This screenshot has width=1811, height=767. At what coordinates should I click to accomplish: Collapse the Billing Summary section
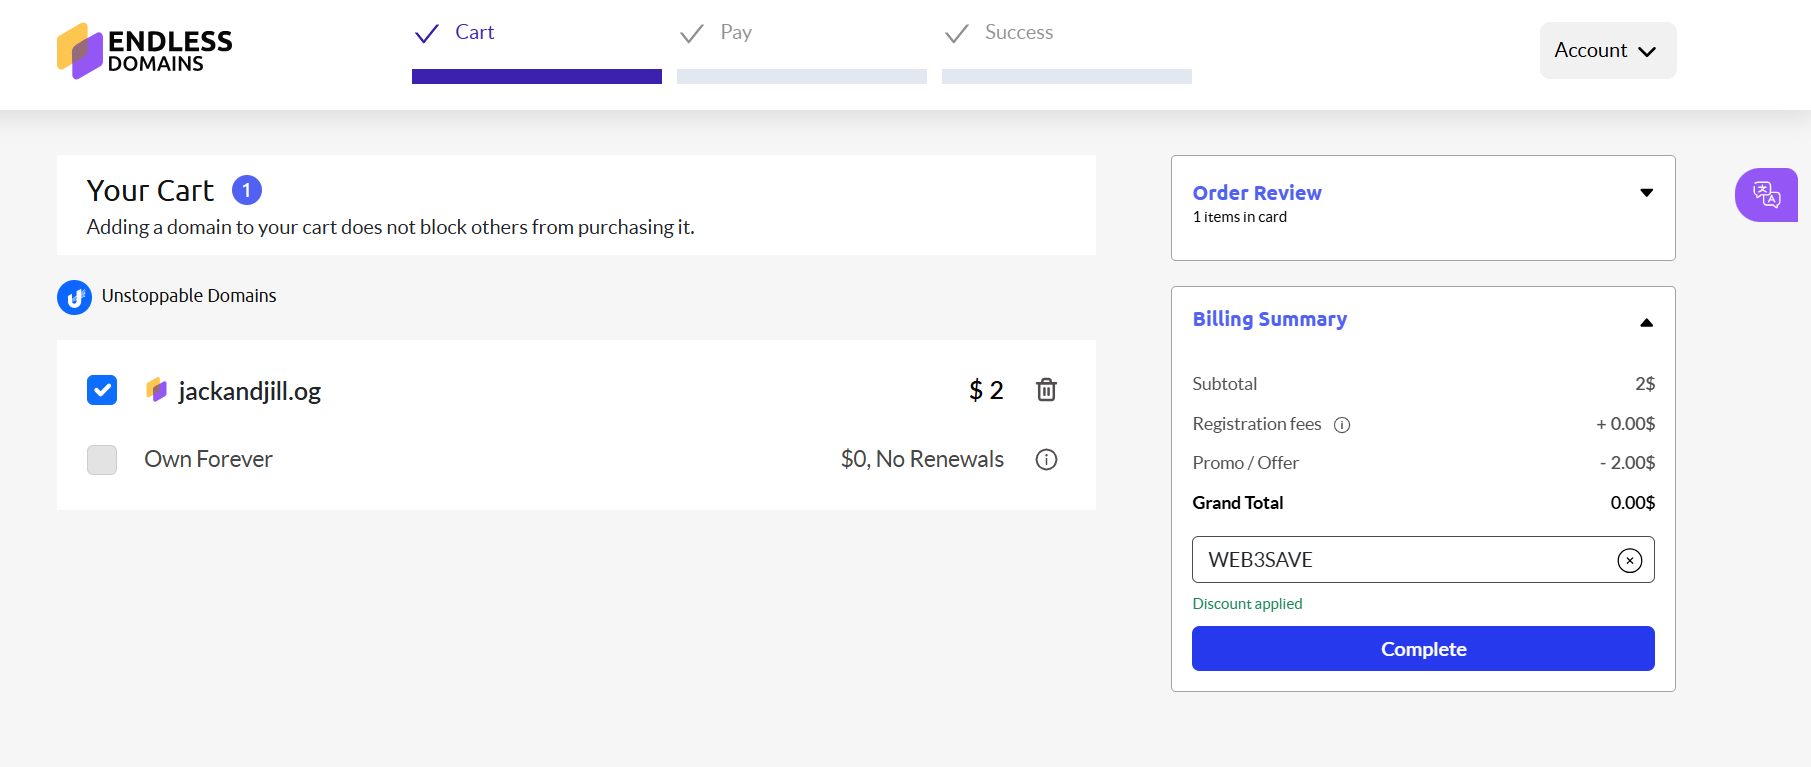coord(1646,322)
